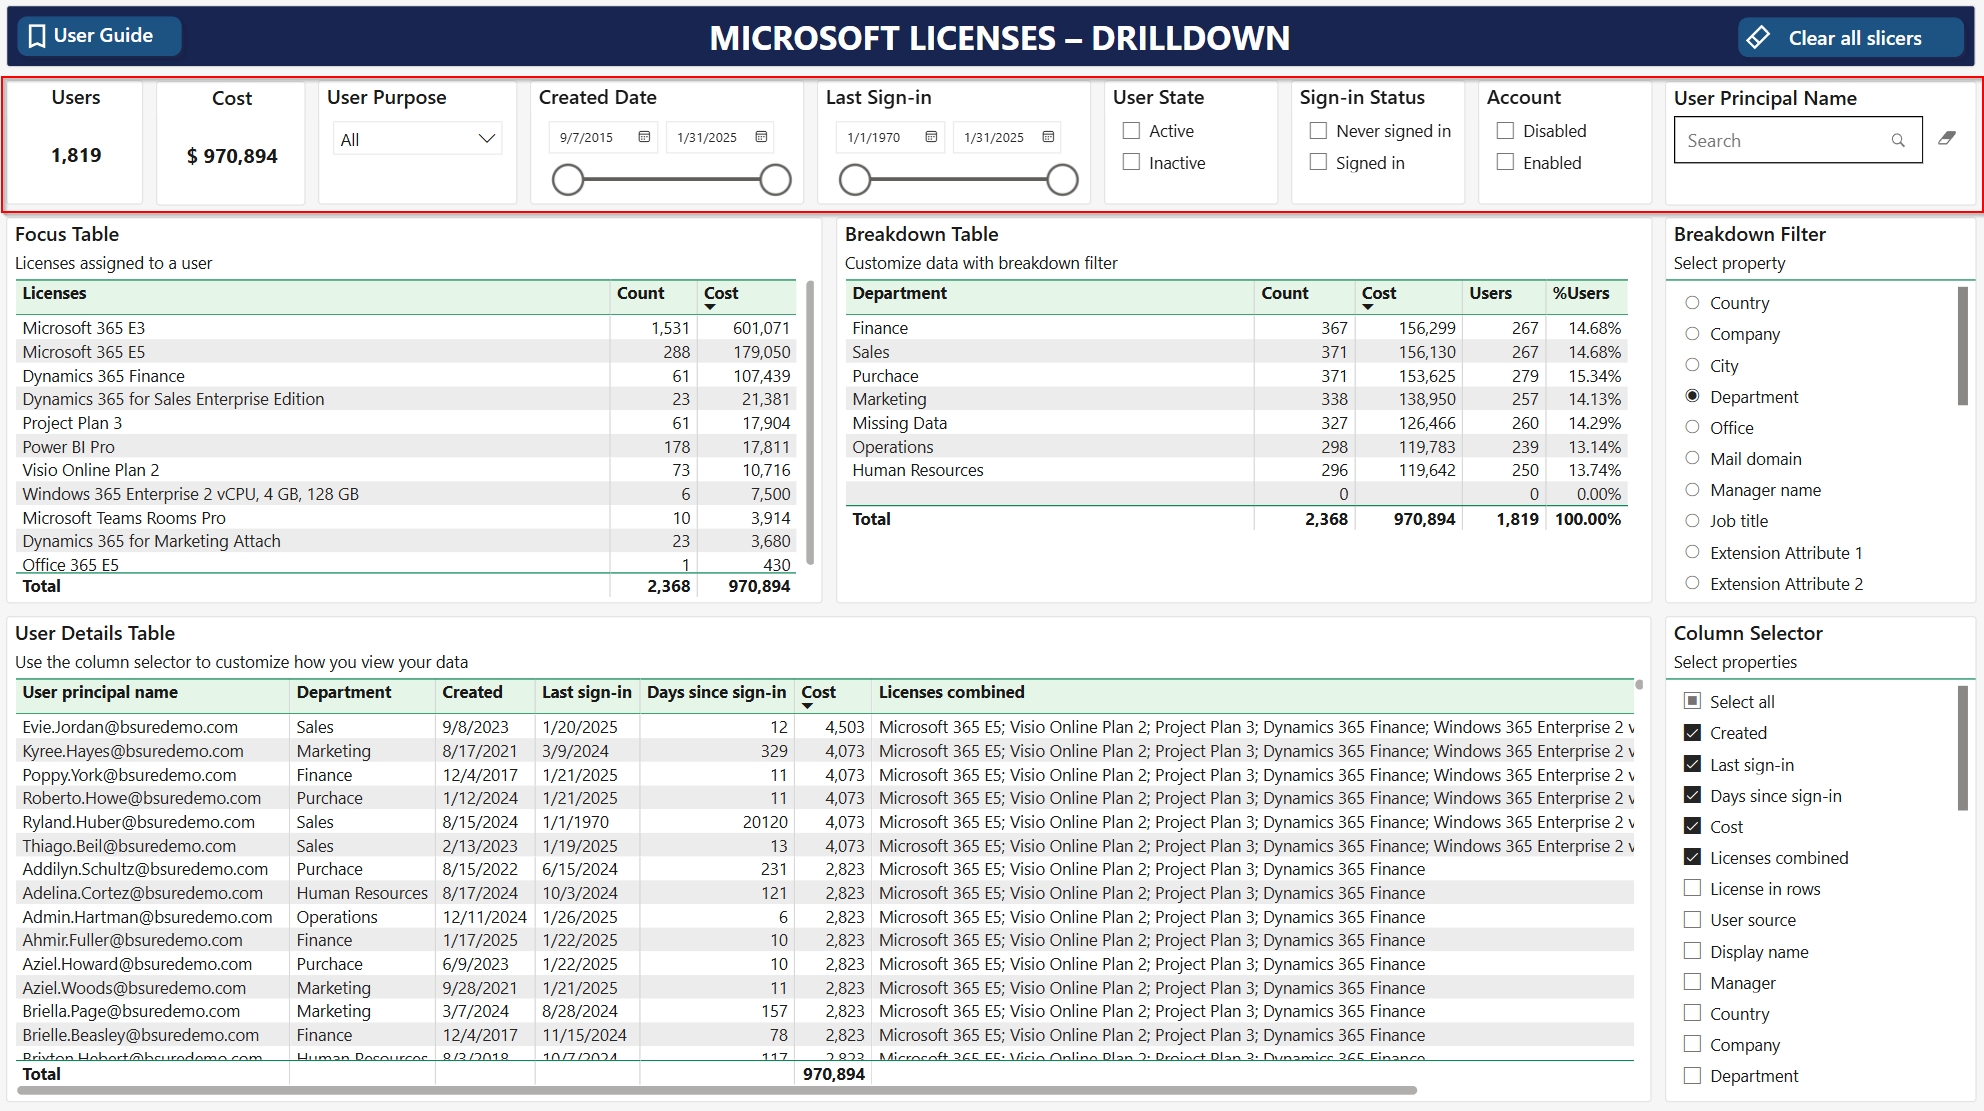Click the Department header in User Details Table
Viewport: 1984px width, 1111px height.
coord(344,692)
